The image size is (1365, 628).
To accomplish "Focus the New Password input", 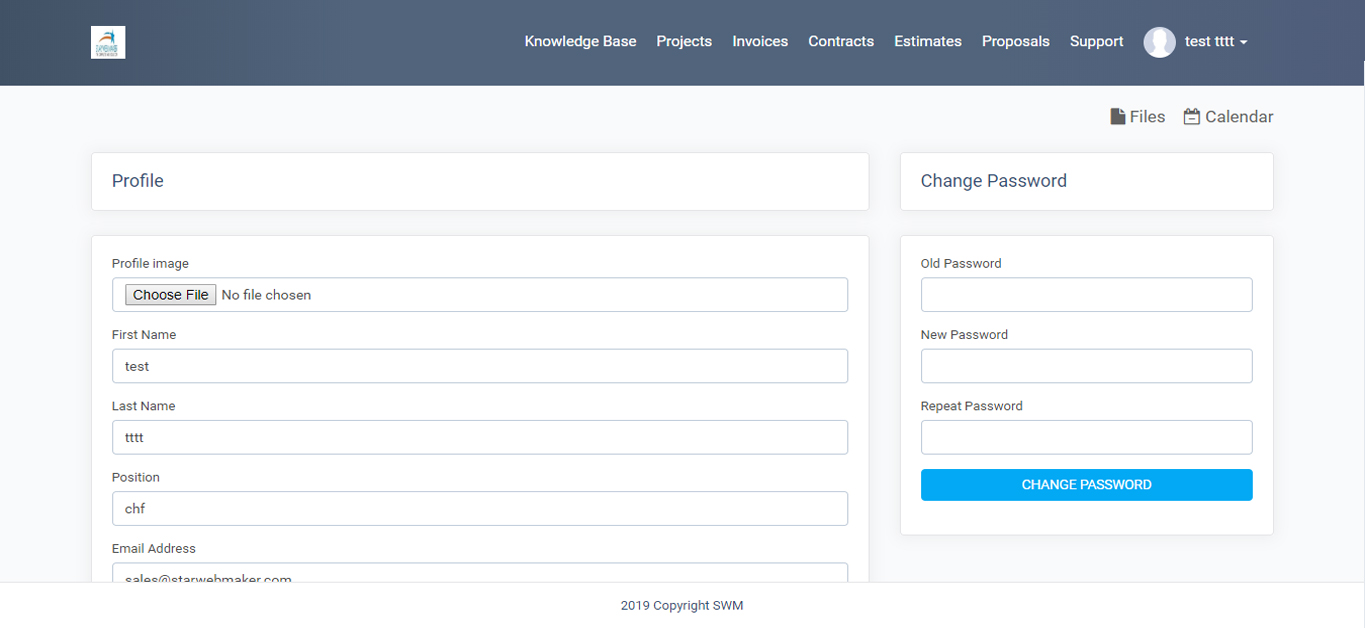I will click(1086, 366).
